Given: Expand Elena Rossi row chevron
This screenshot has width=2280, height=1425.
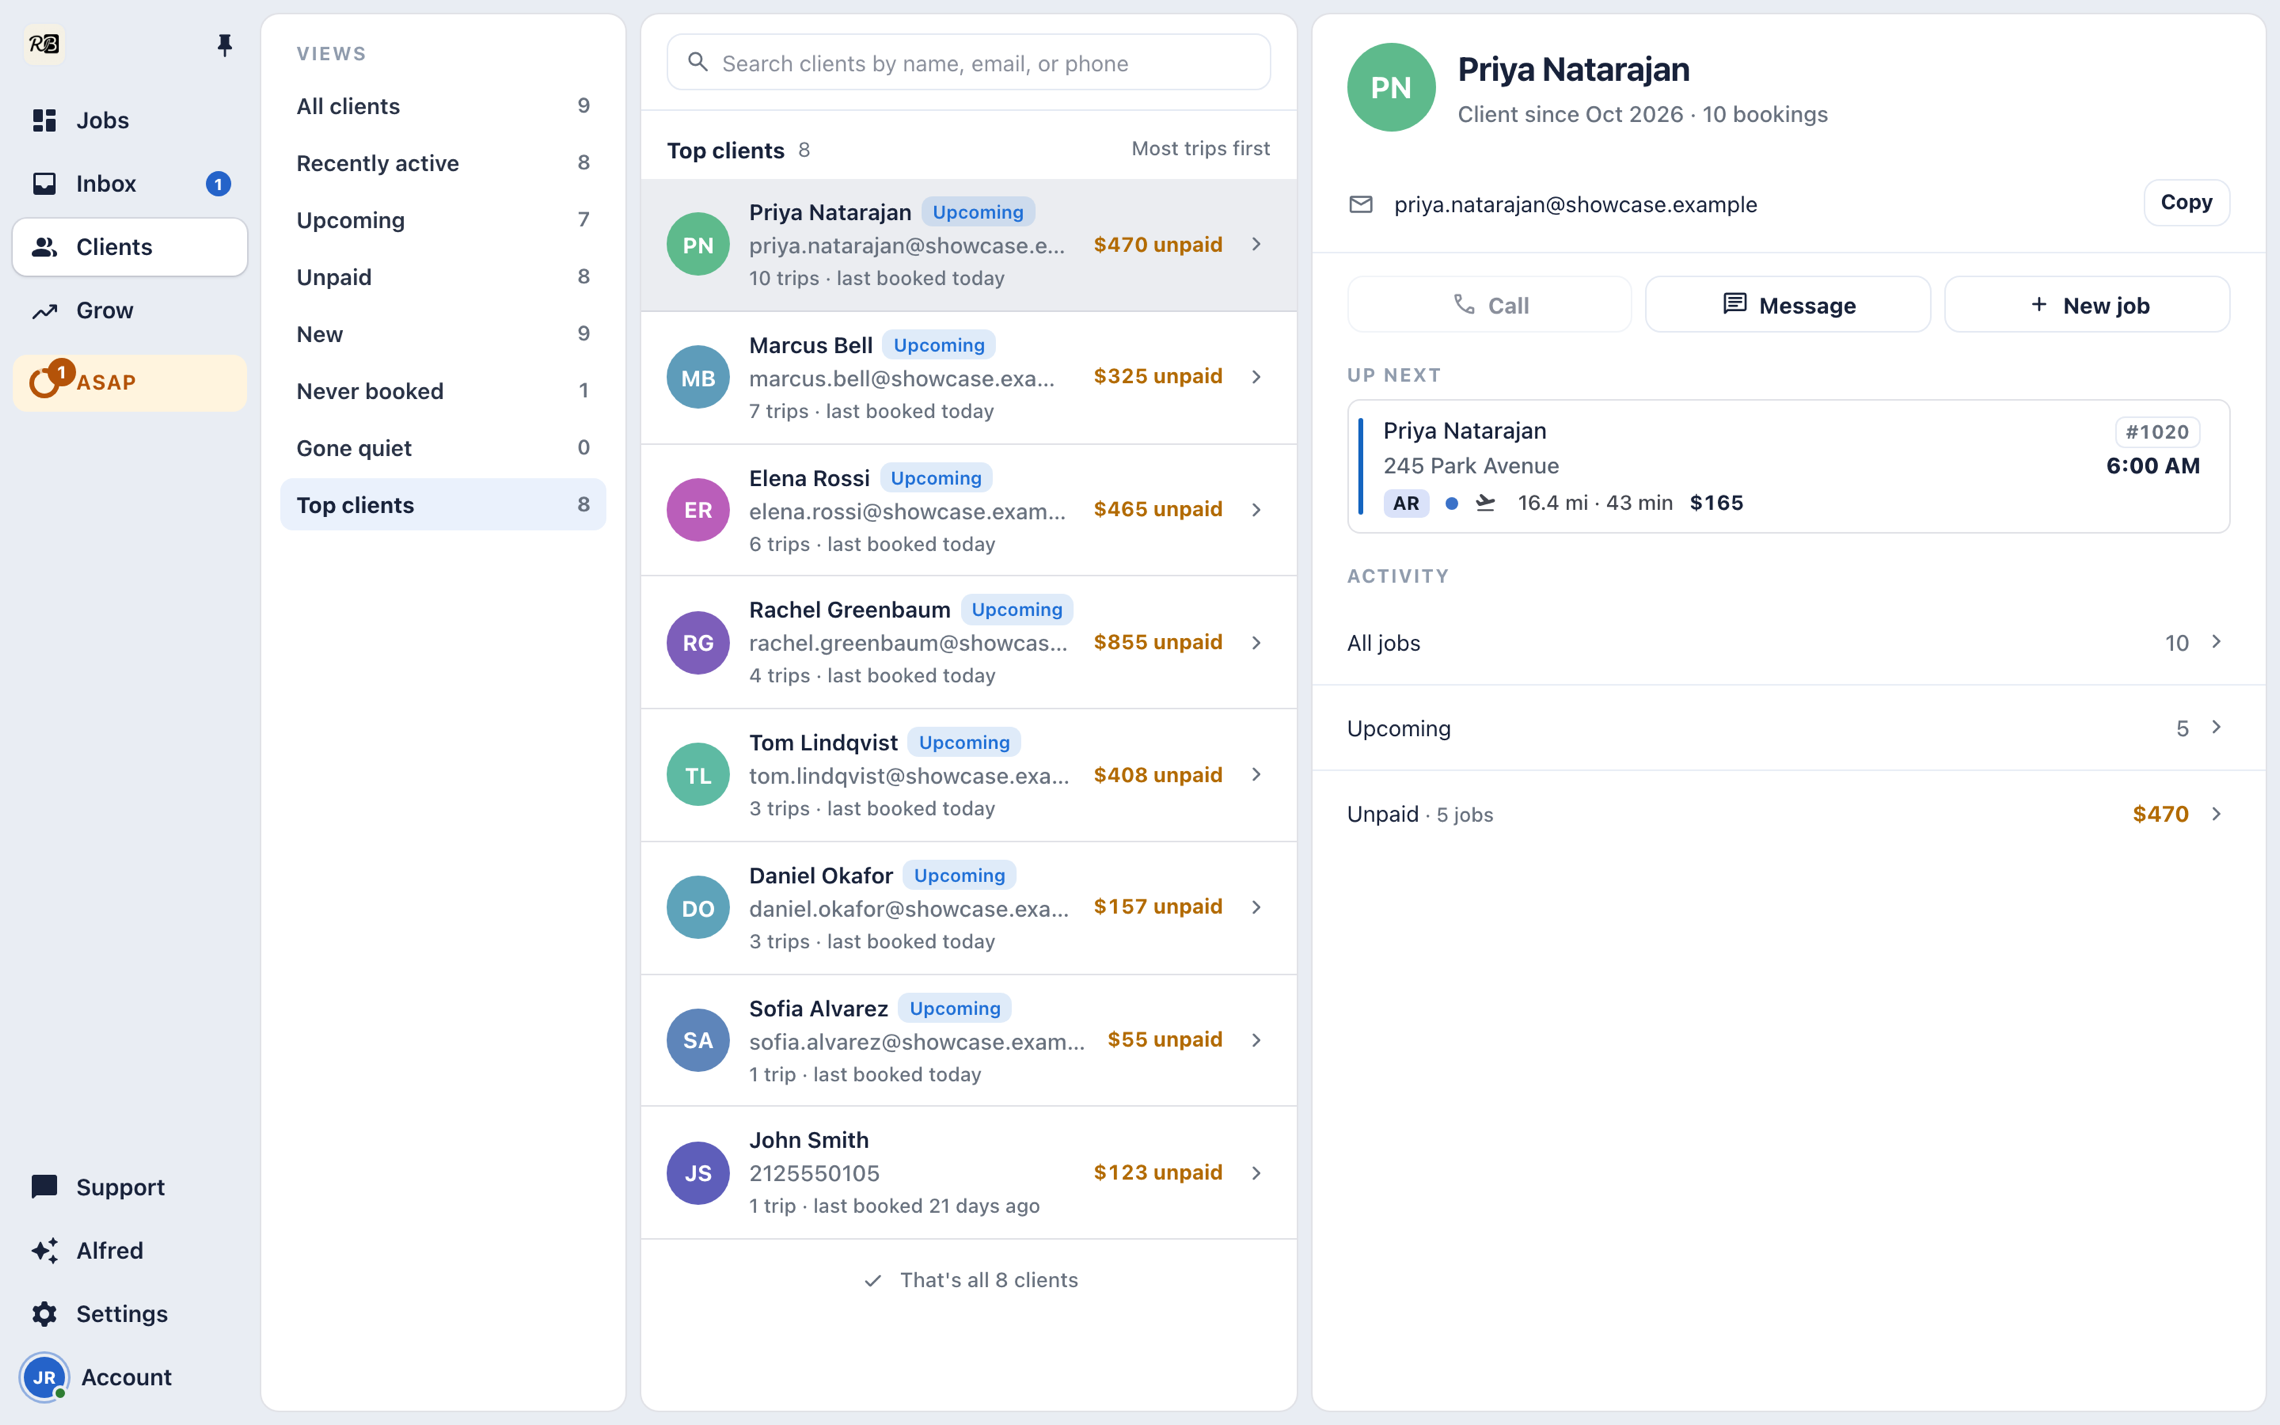Looking at the screenshot, I should click(1257, 510).
